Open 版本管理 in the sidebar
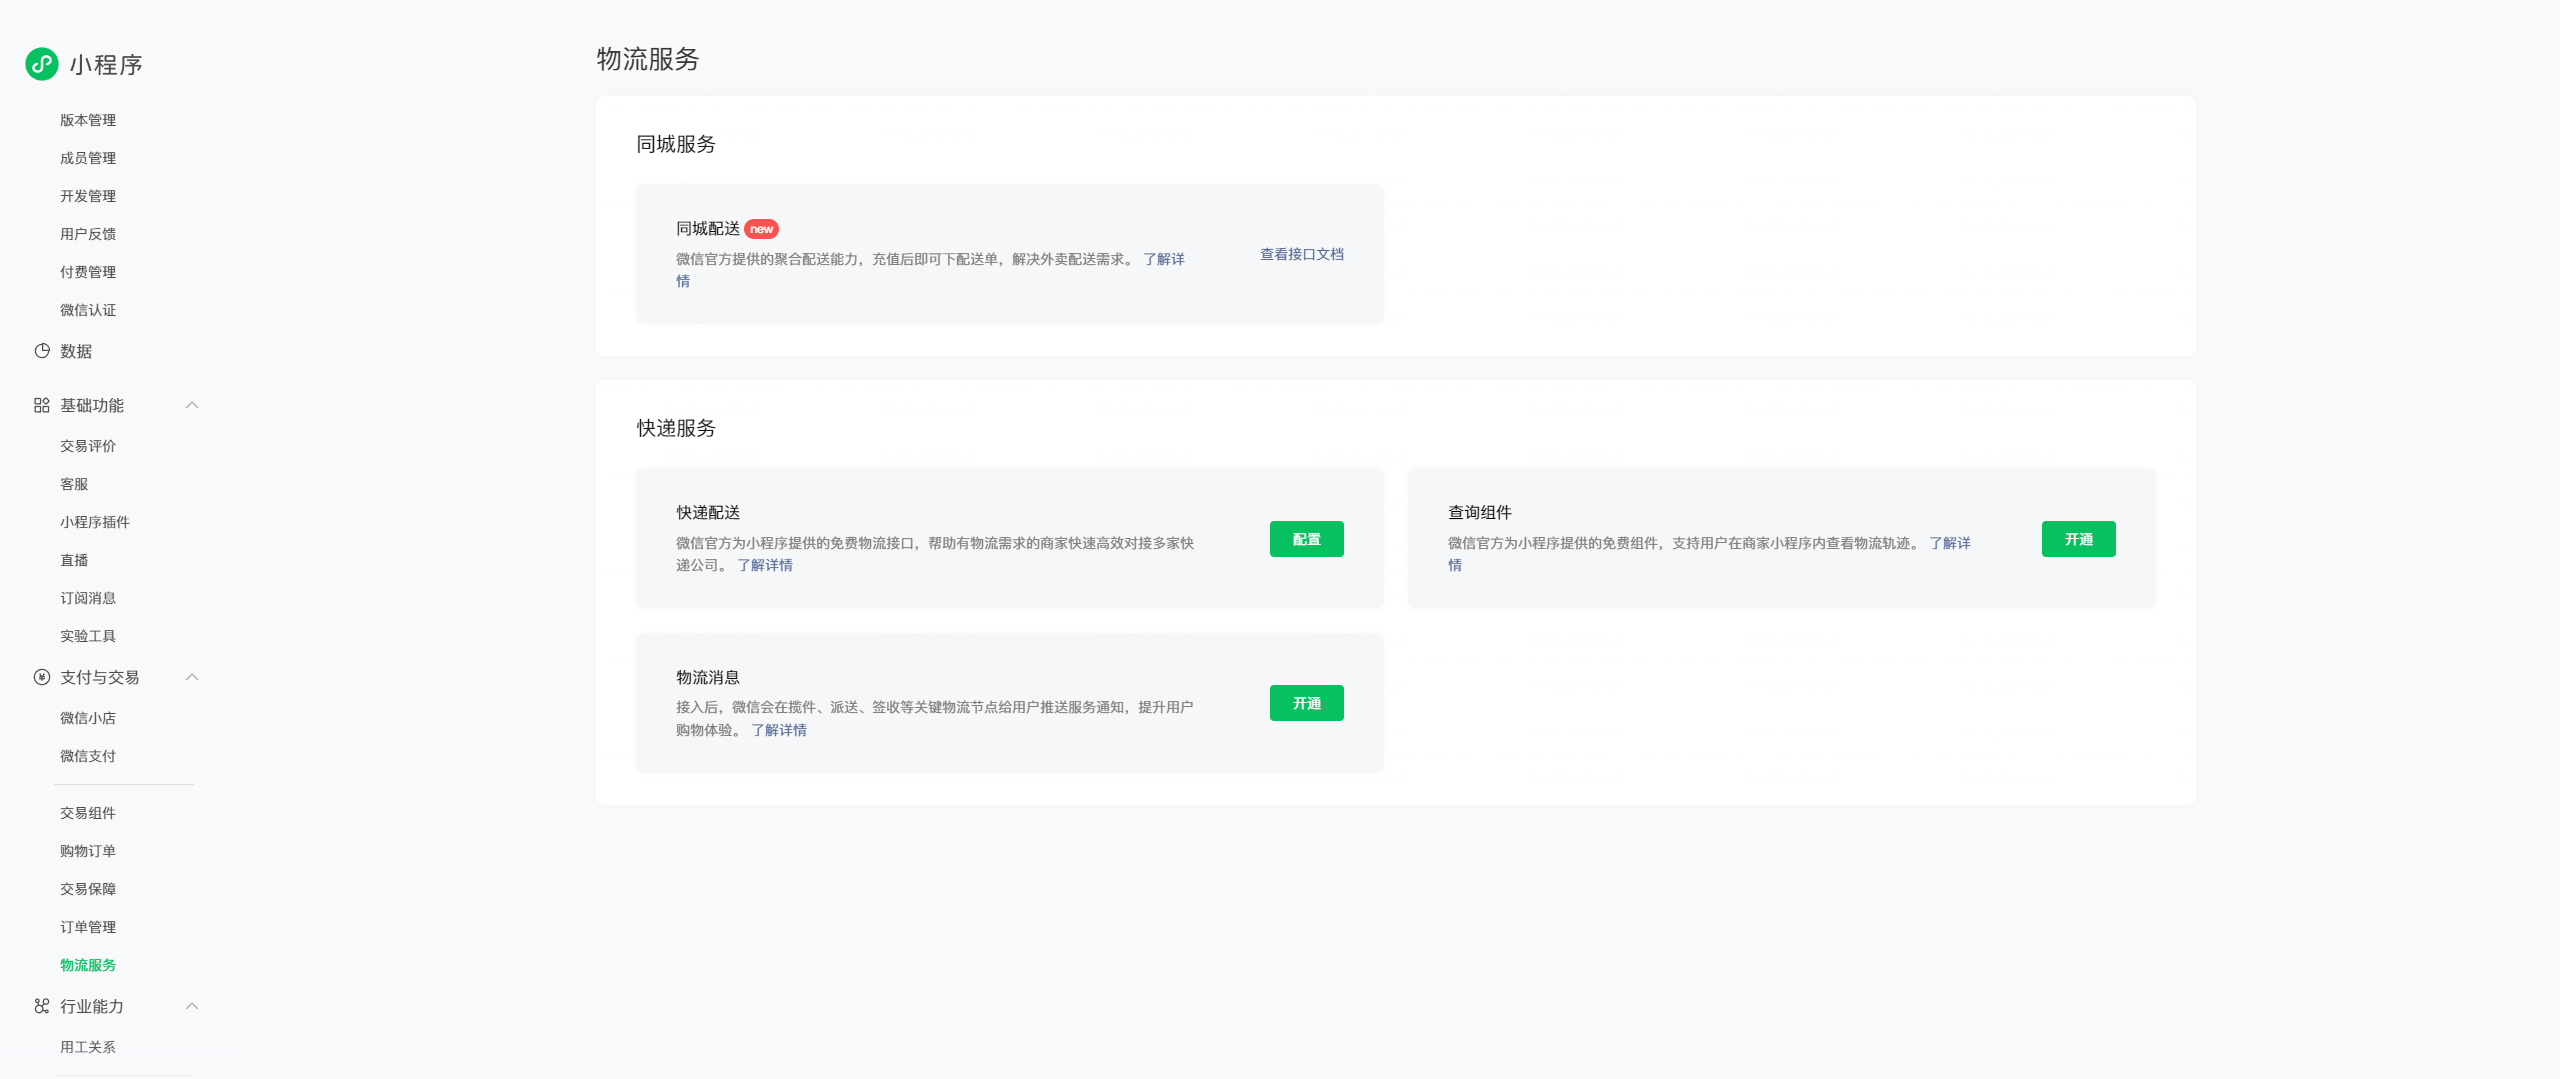 (88, 120)
